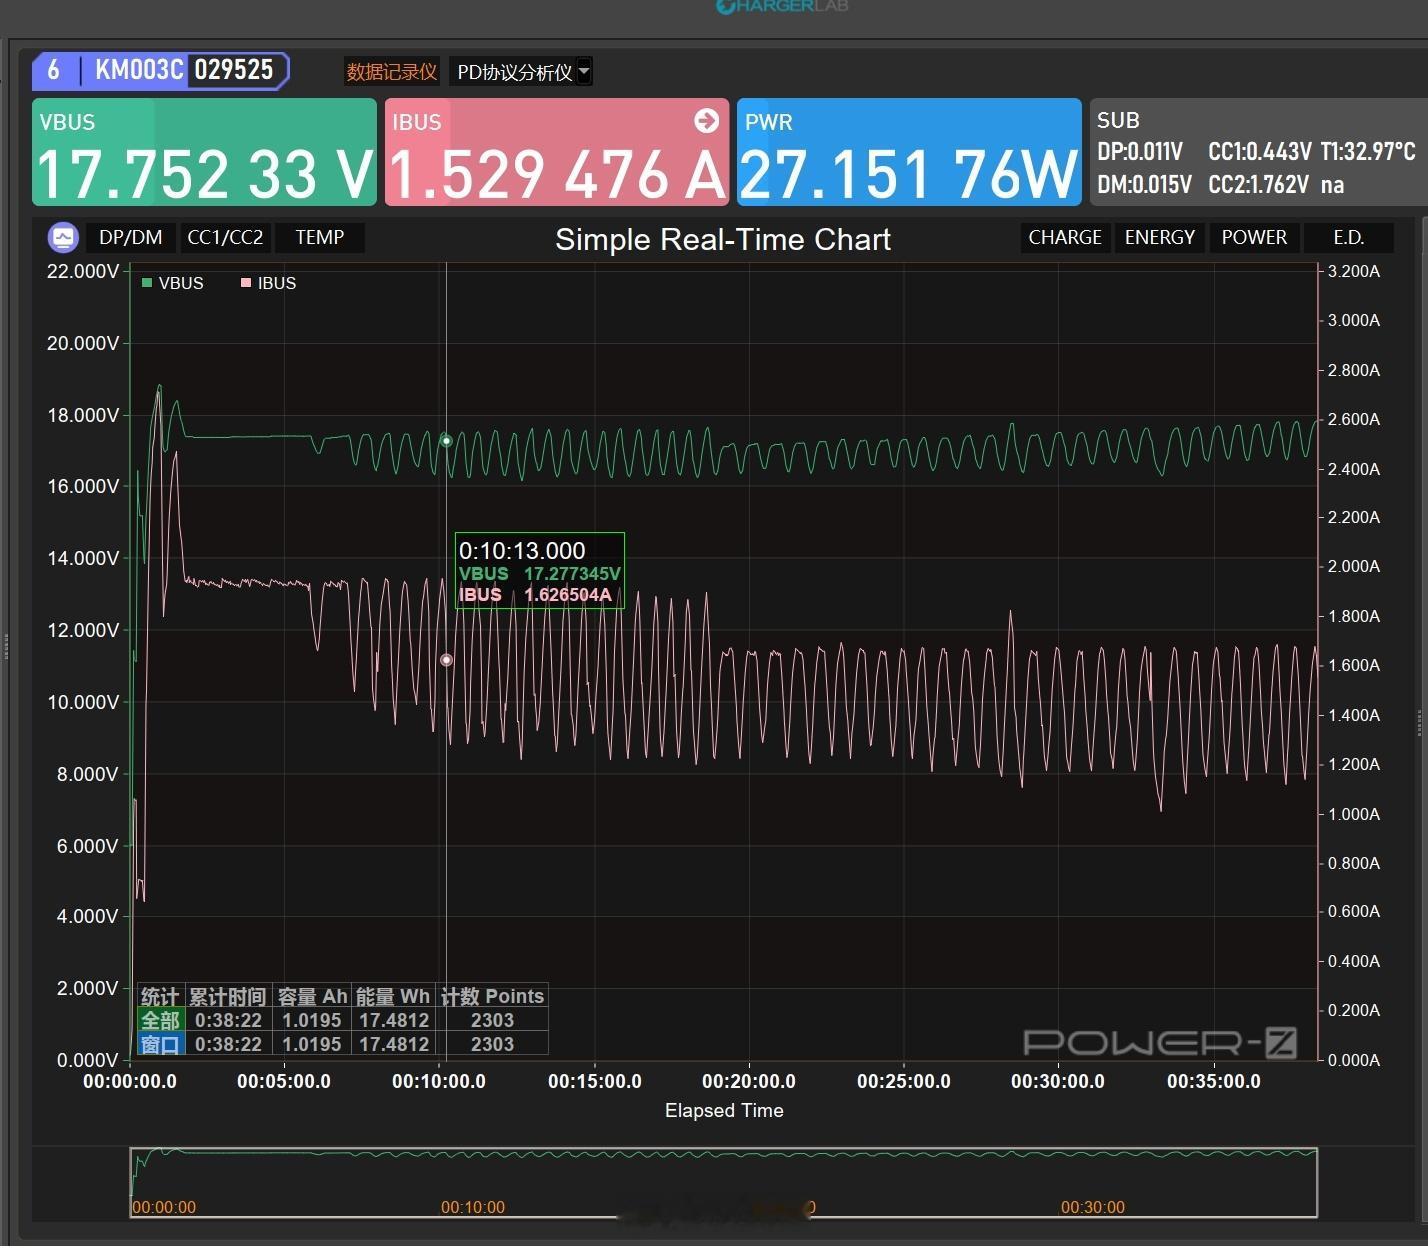Click the 累计时间 column header
The image size is (1428, 1246).
[x=228, y=996]
